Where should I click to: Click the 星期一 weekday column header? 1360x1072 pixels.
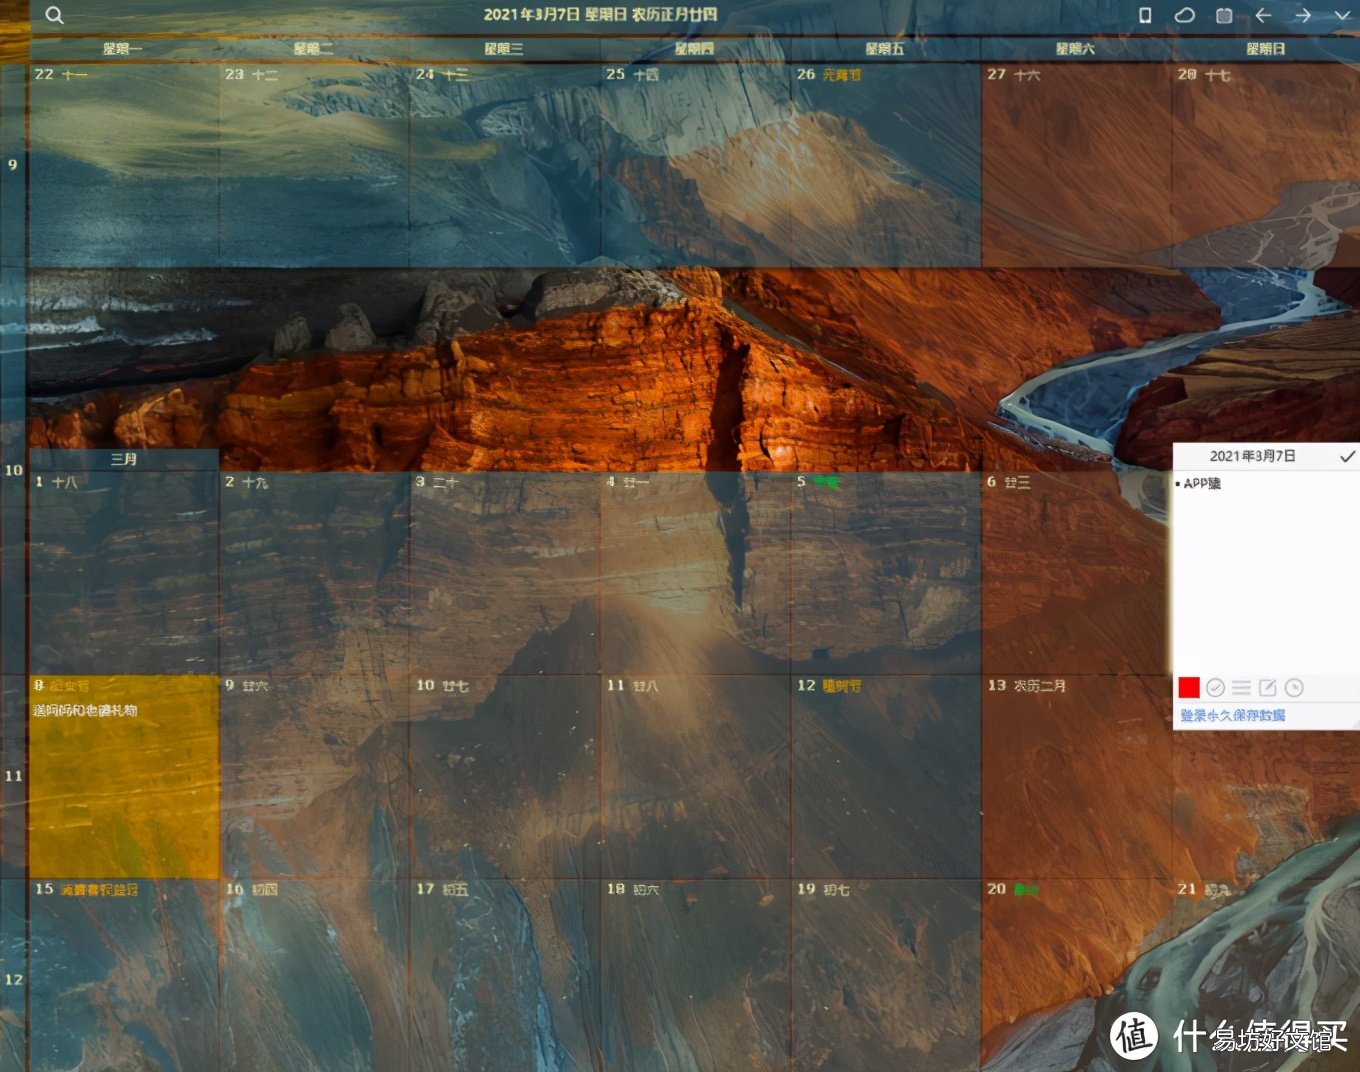point(123,48)
